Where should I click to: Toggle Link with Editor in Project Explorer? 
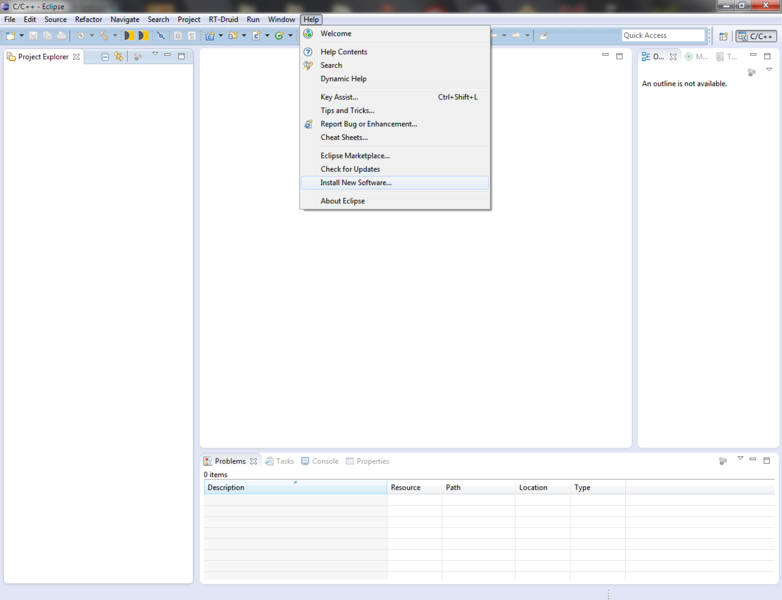(x=119, y=56)
